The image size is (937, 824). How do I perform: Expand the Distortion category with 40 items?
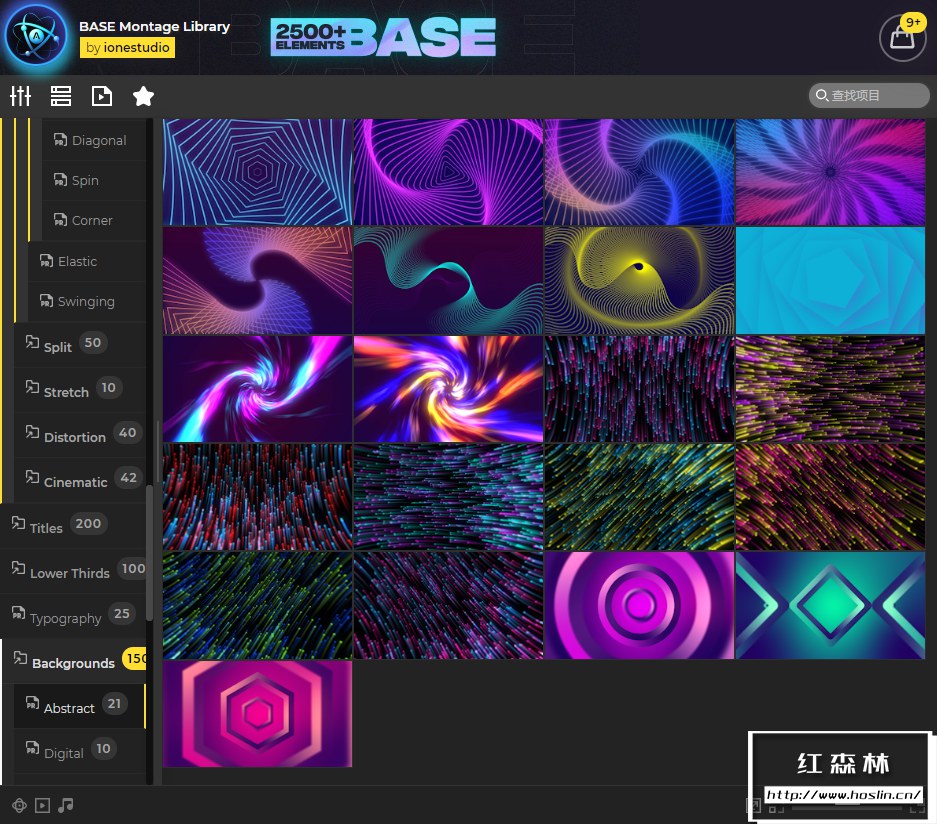[80, 435]
